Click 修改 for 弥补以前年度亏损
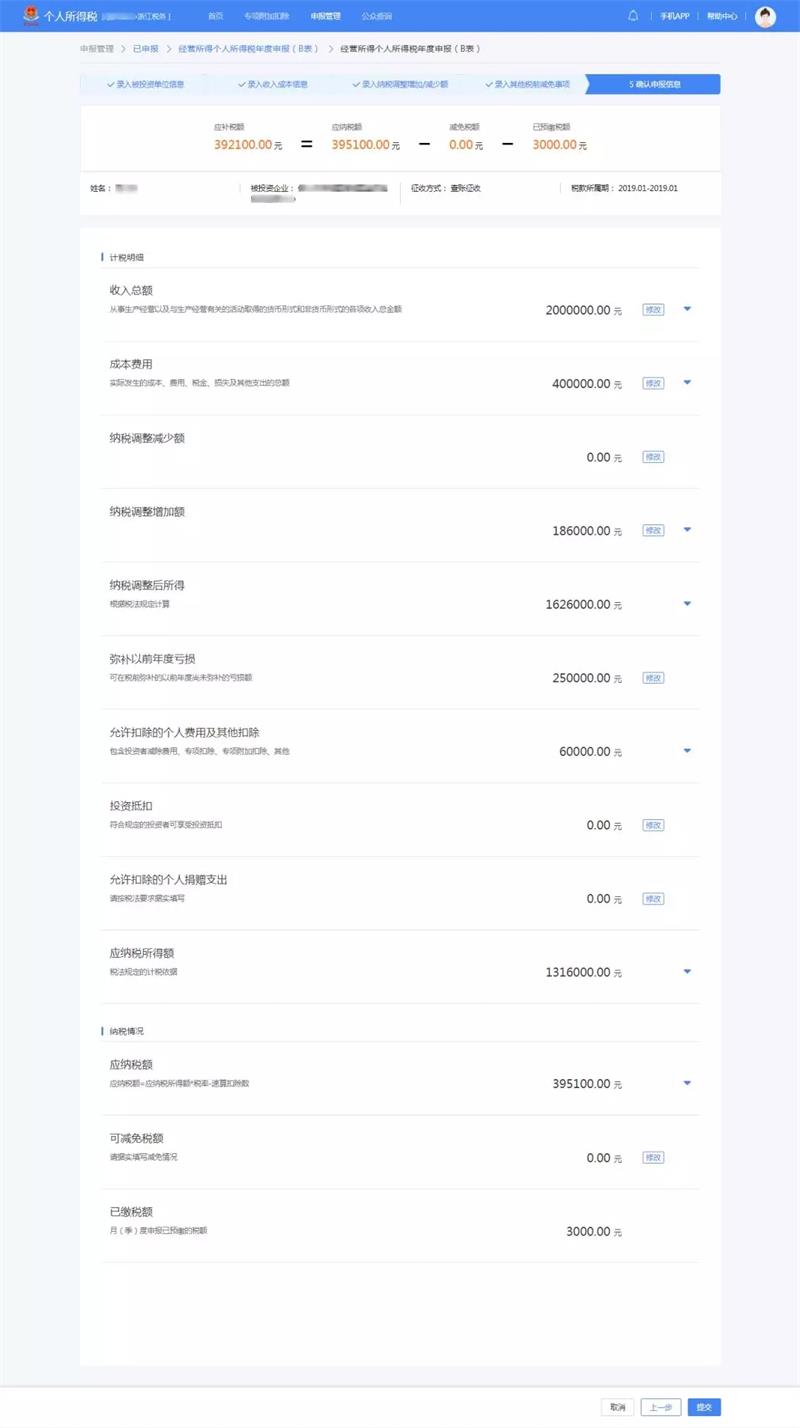800x1428 pixels. (x=653, y=678)
